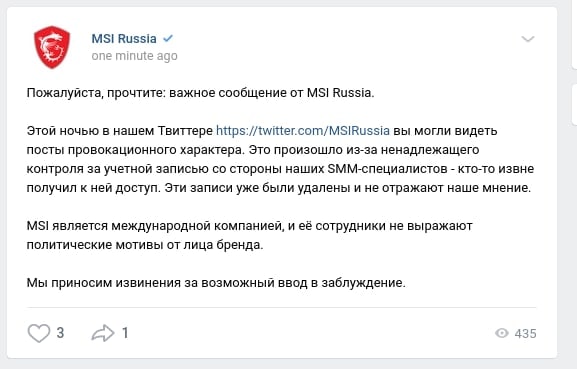Screen dimensions: 577x369
Task: Click the closing line 'Мы приносим извинения'
Action: click(x=216, y=283)
